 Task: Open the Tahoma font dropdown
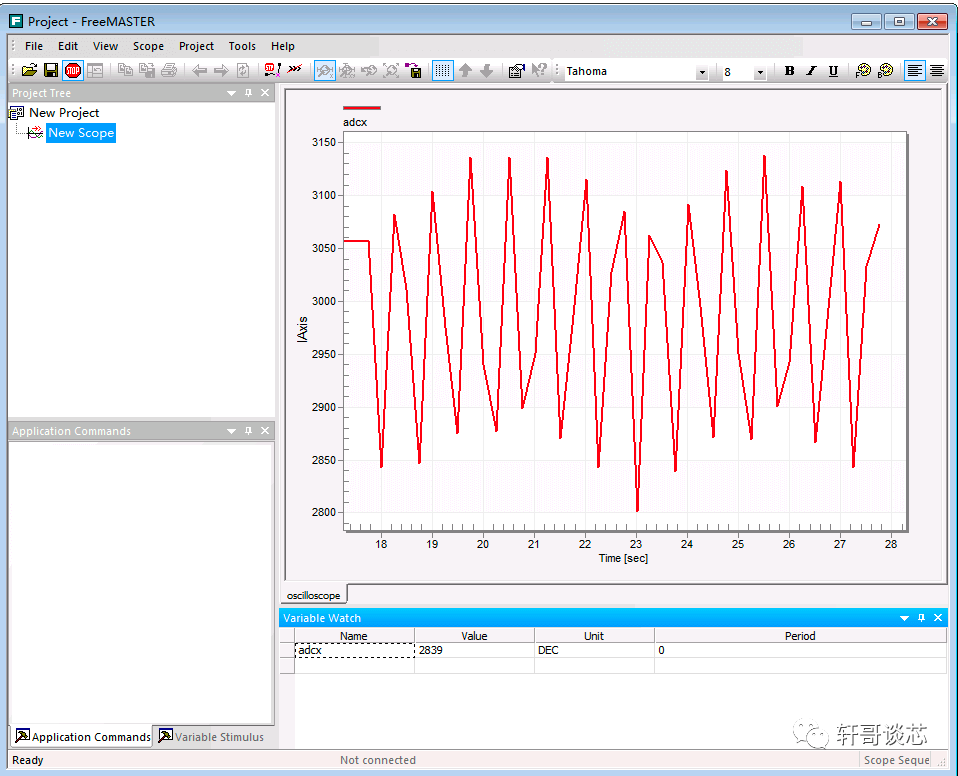(x=701, y=72)
